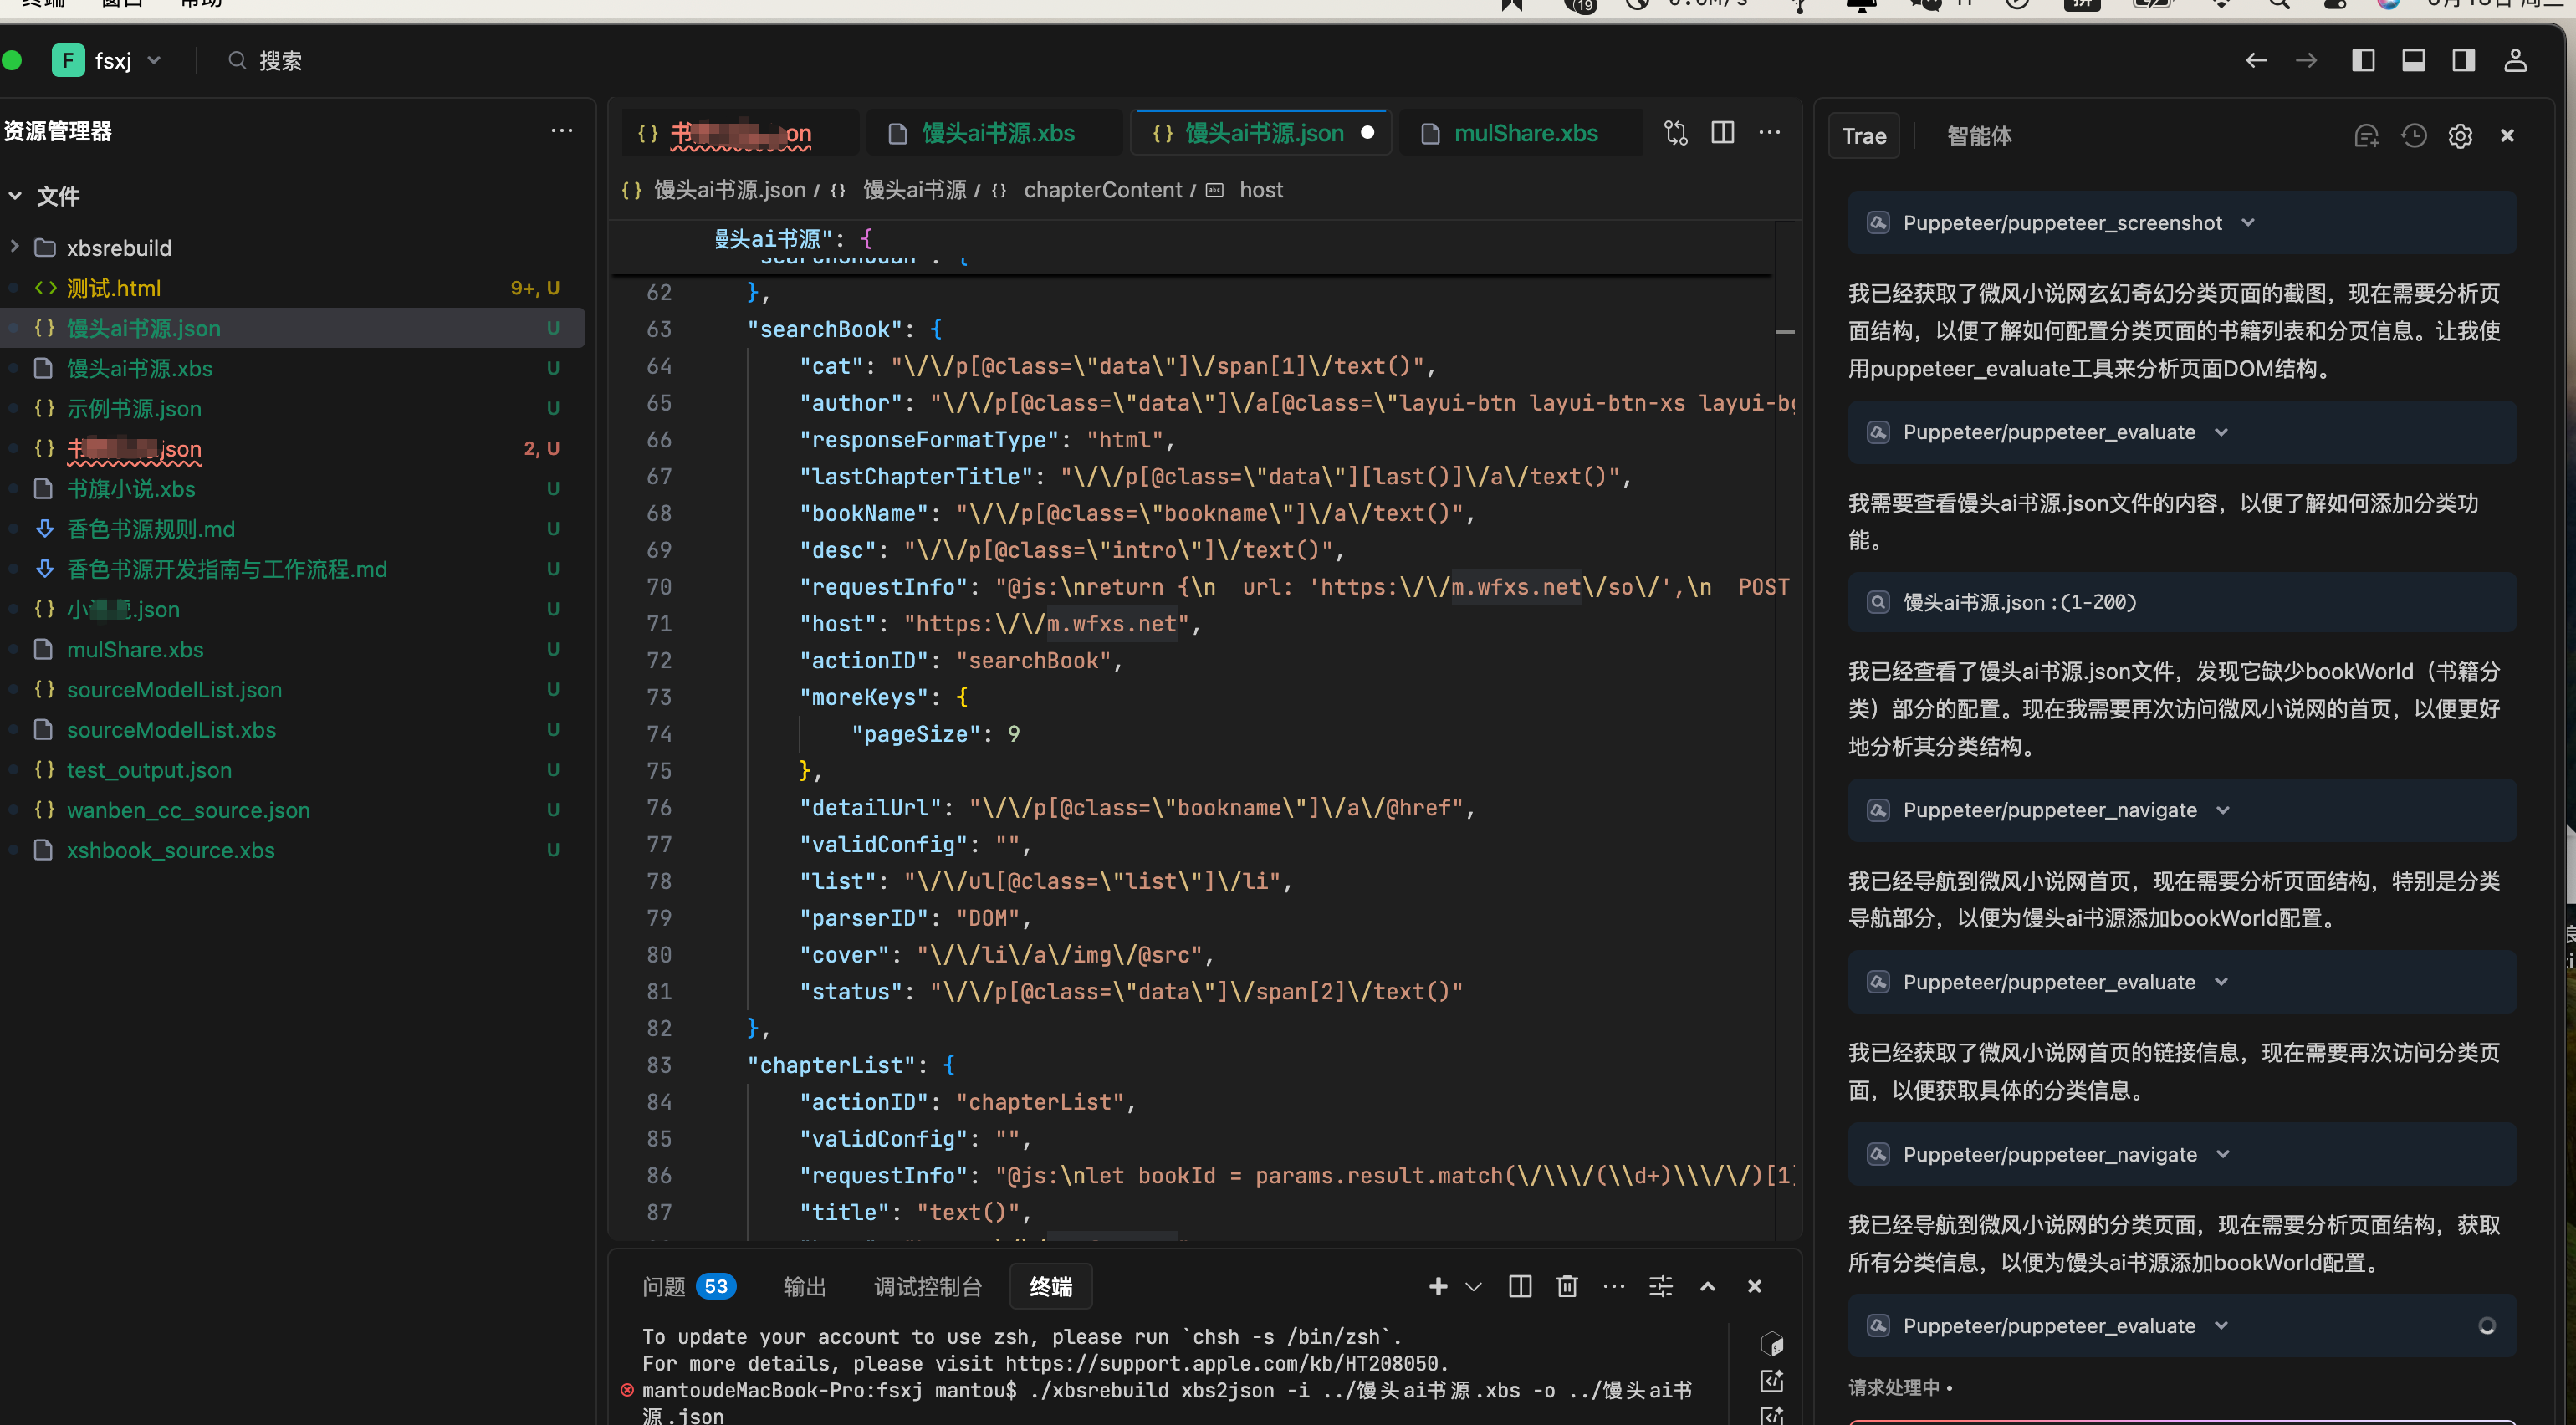The height and width of the screenshot is (1425, 2576).
Task: Expand the first Puppeteer/puppeteer_navigate tool call
Action: (2181, 810)
